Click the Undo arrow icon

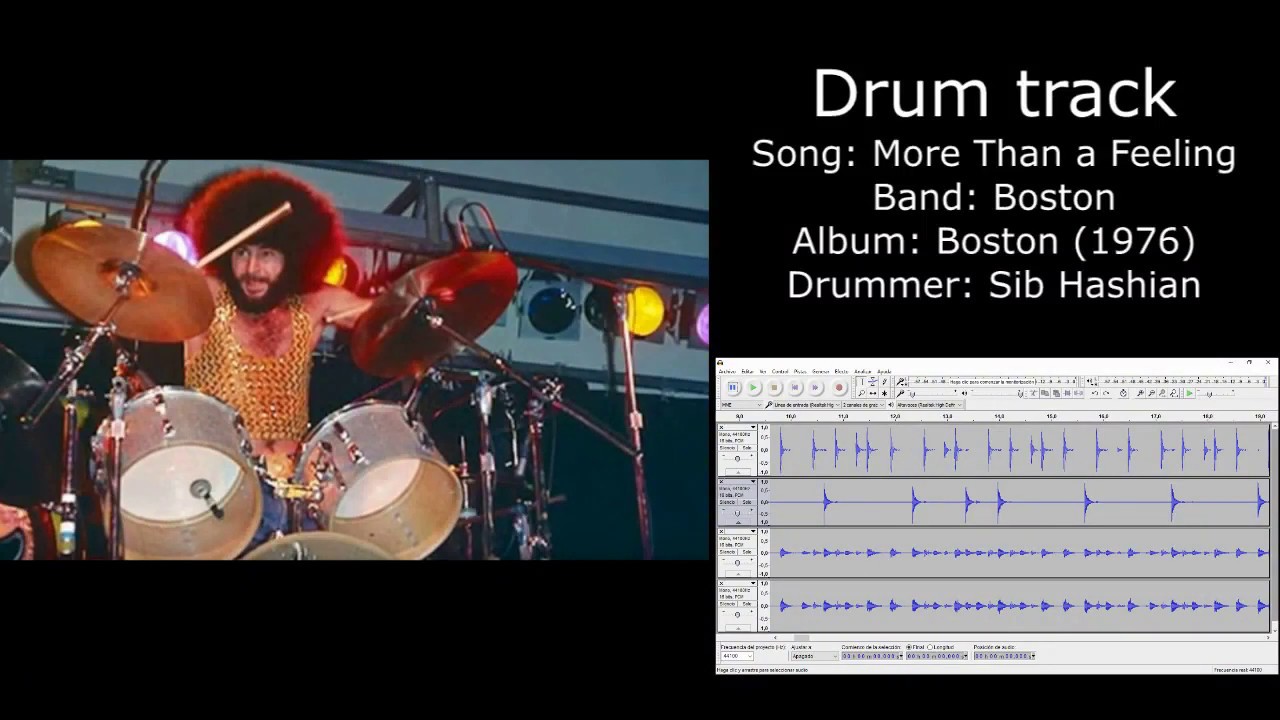pyautogui.click(x=1095, y=393)
